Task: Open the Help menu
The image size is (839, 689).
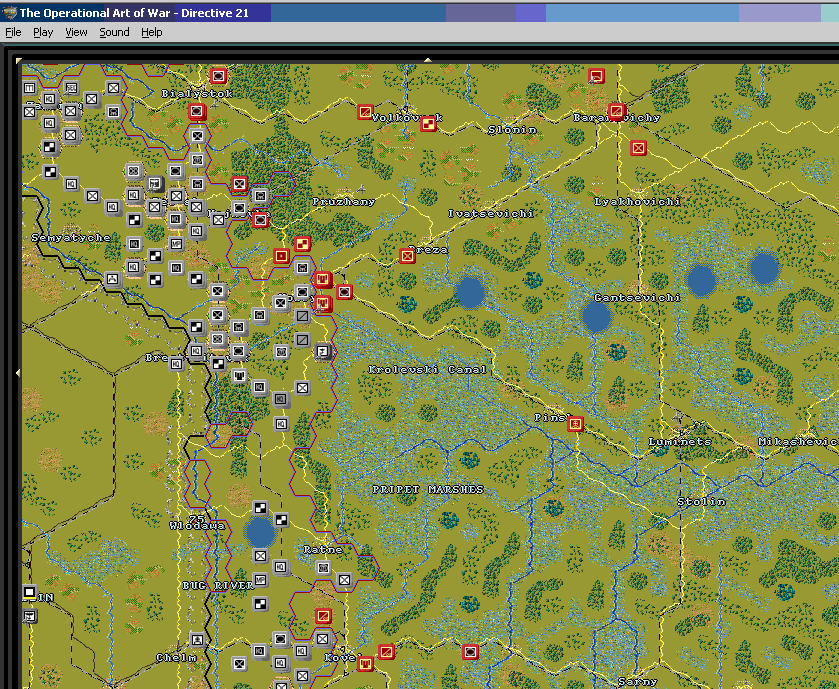Action: (151, 32)
